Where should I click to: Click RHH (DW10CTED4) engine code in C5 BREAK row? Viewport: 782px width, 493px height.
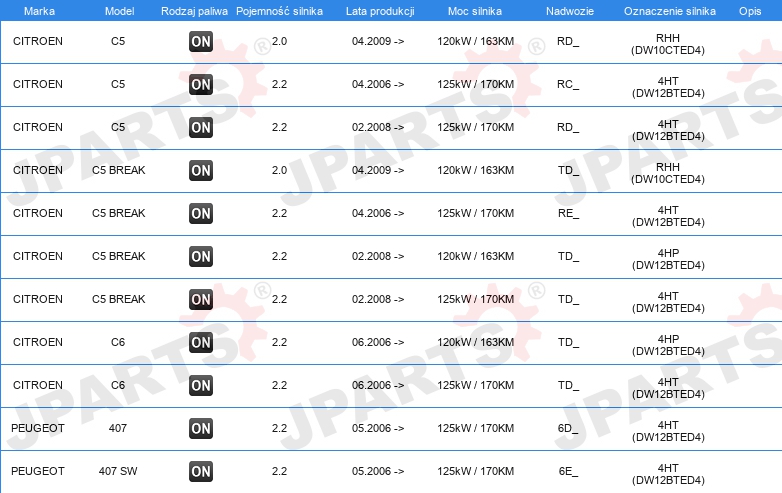668,173
